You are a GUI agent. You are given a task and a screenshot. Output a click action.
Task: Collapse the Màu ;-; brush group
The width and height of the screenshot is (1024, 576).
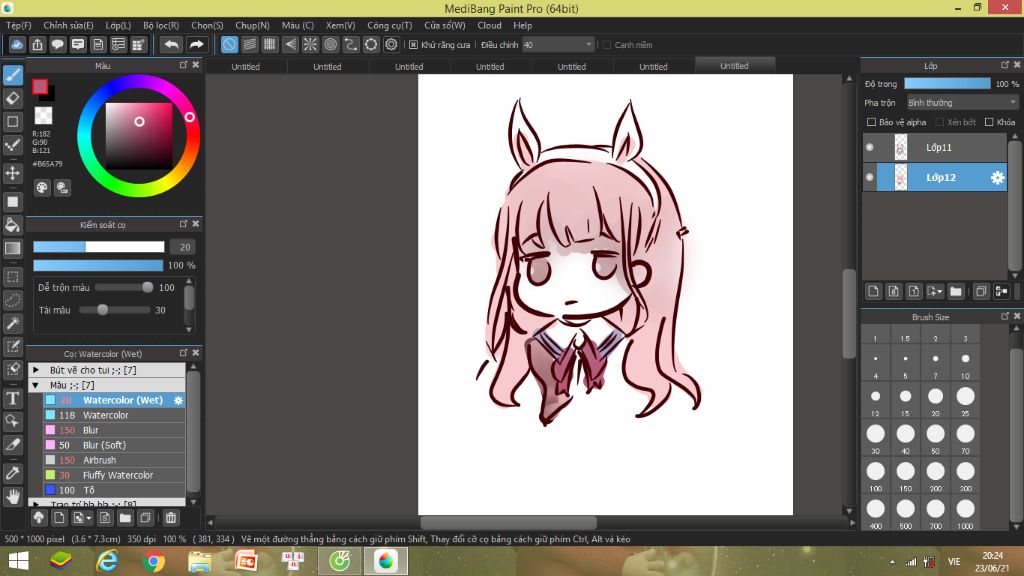[36, 385]
